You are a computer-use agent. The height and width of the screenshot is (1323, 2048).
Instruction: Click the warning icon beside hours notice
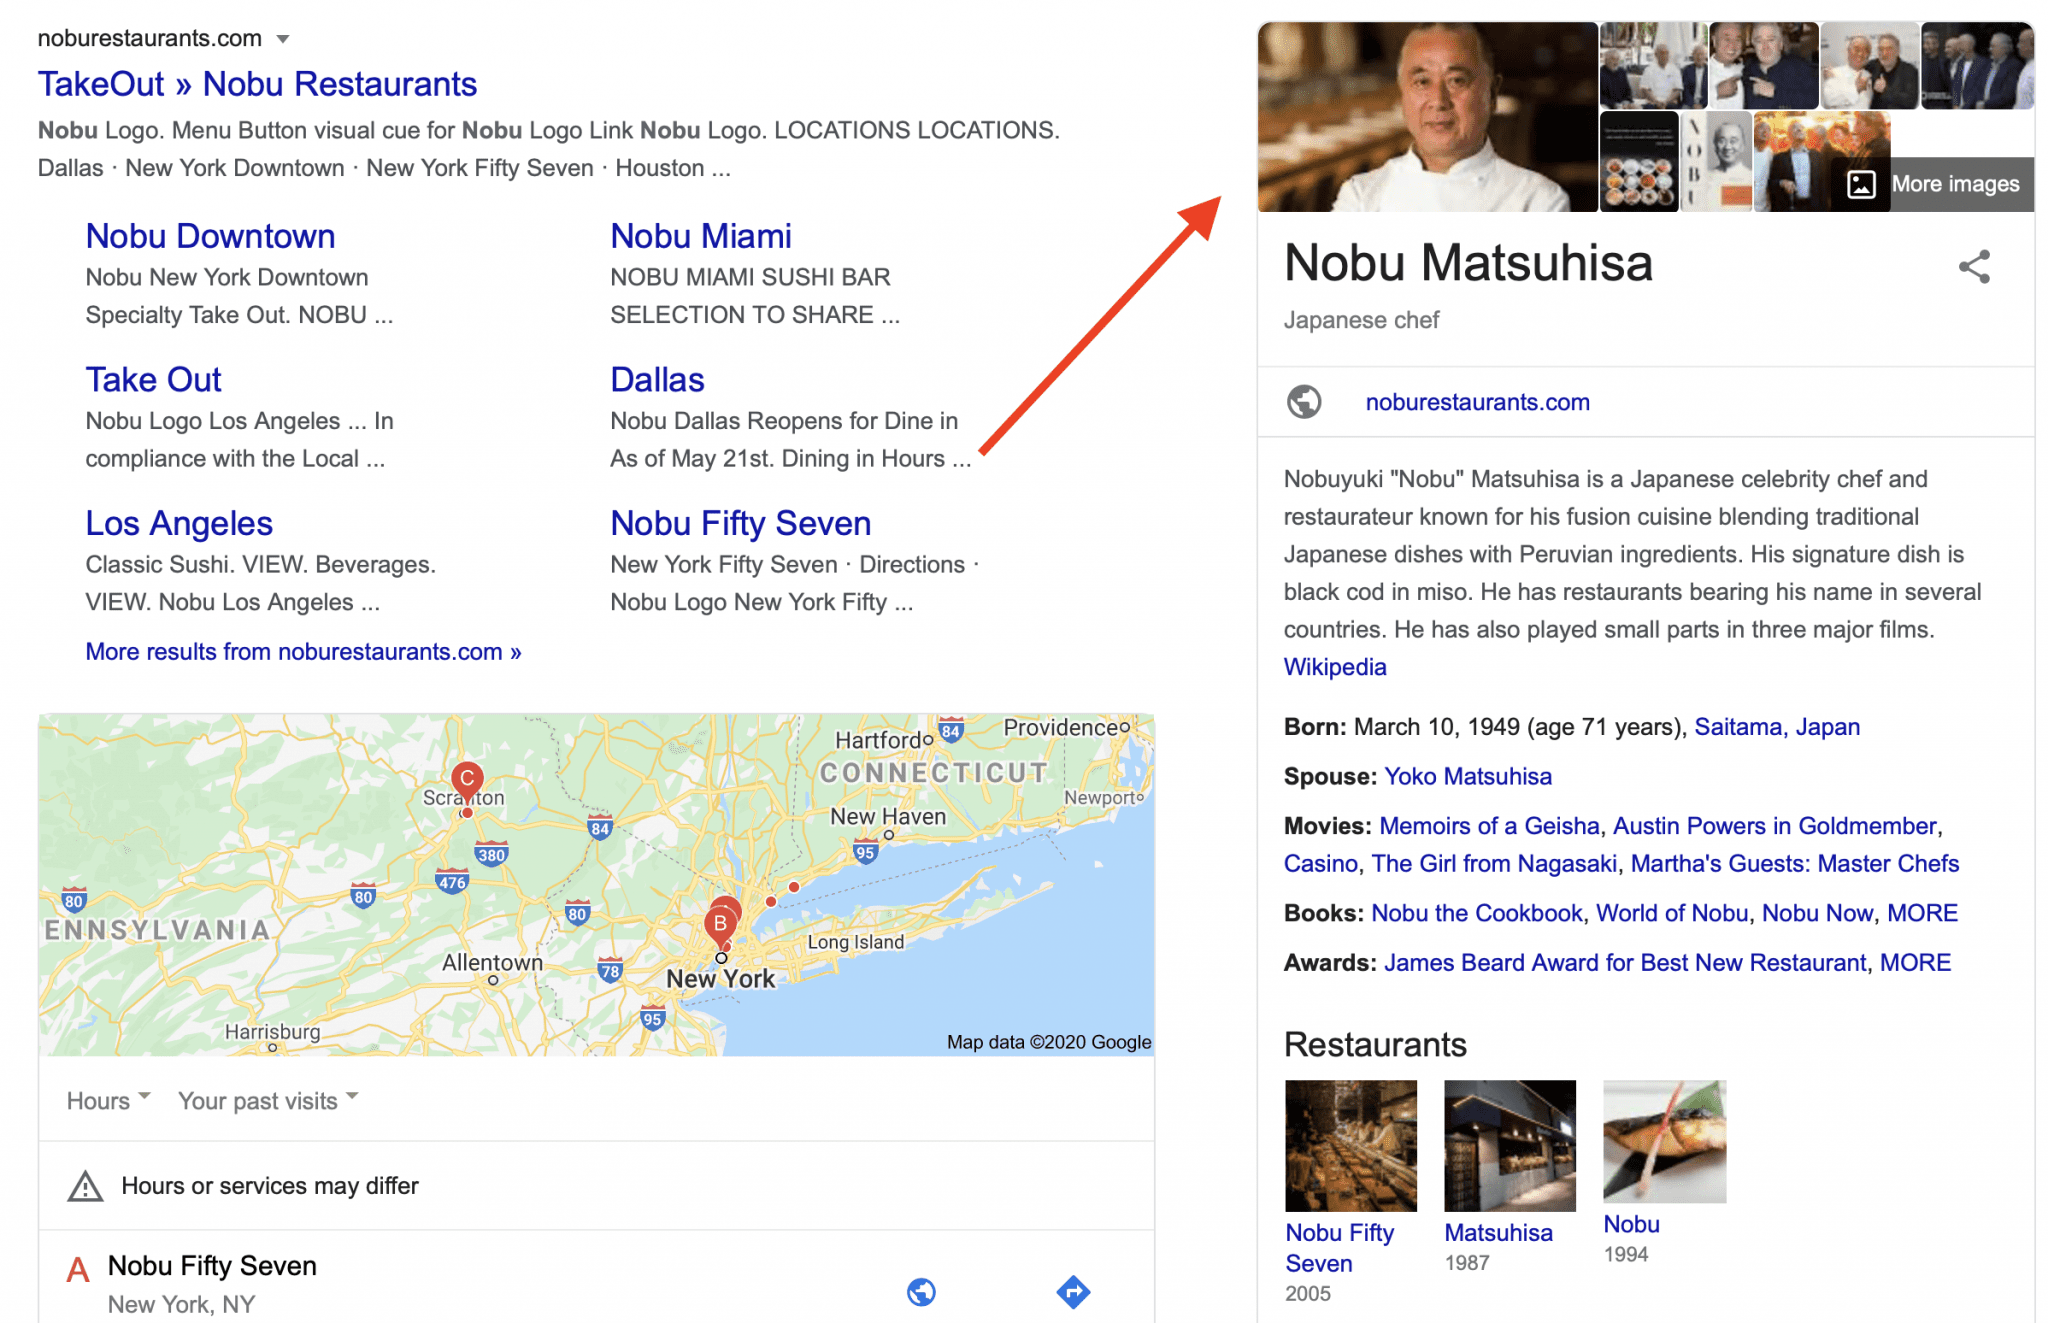click(x=86, y=1186)
